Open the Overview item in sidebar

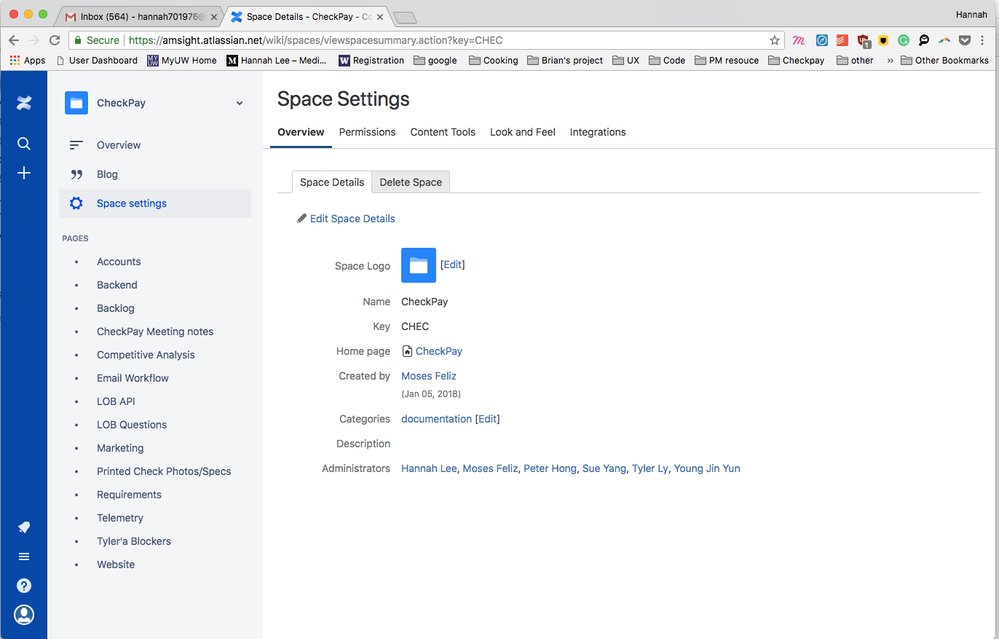119,145
